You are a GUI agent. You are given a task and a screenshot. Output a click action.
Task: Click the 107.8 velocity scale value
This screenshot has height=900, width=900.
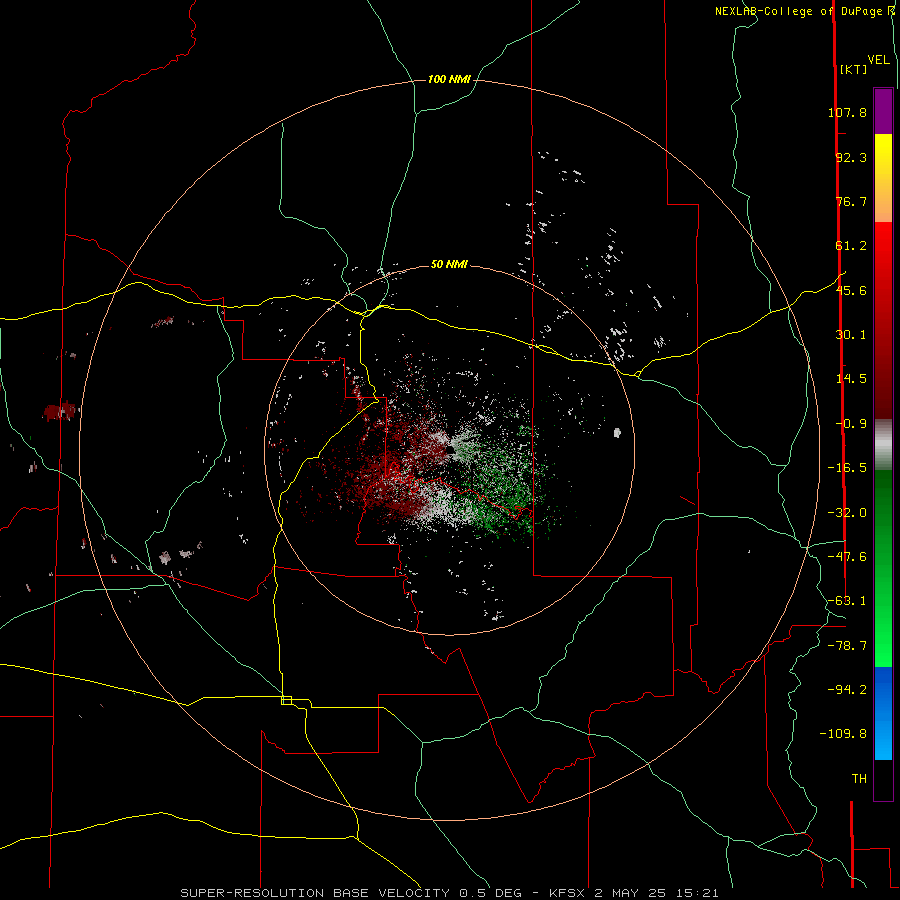(847, 112)
